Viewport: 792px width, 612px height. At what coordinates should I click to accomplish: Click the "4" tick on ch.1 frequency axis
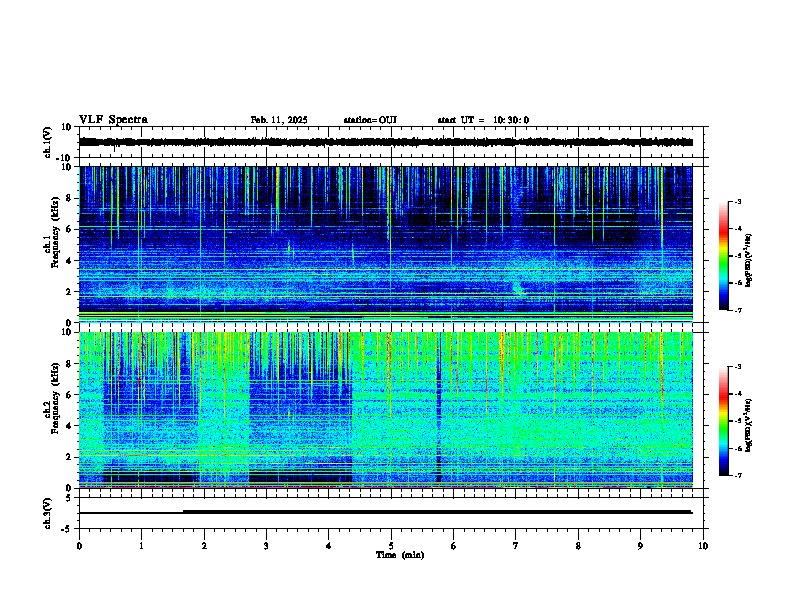pos(69,261)
